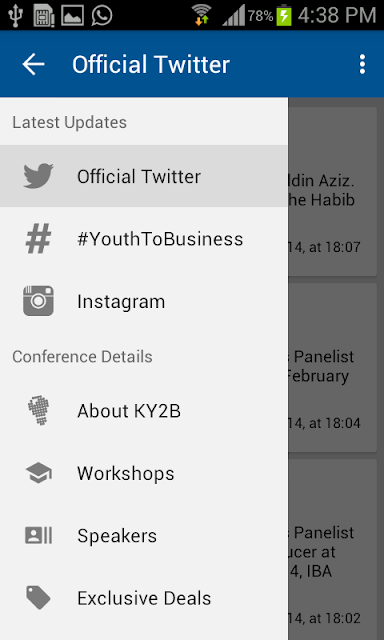Screen dimensions: 384x640
Task: View the Speakers list
Action: tap(144, 536)
